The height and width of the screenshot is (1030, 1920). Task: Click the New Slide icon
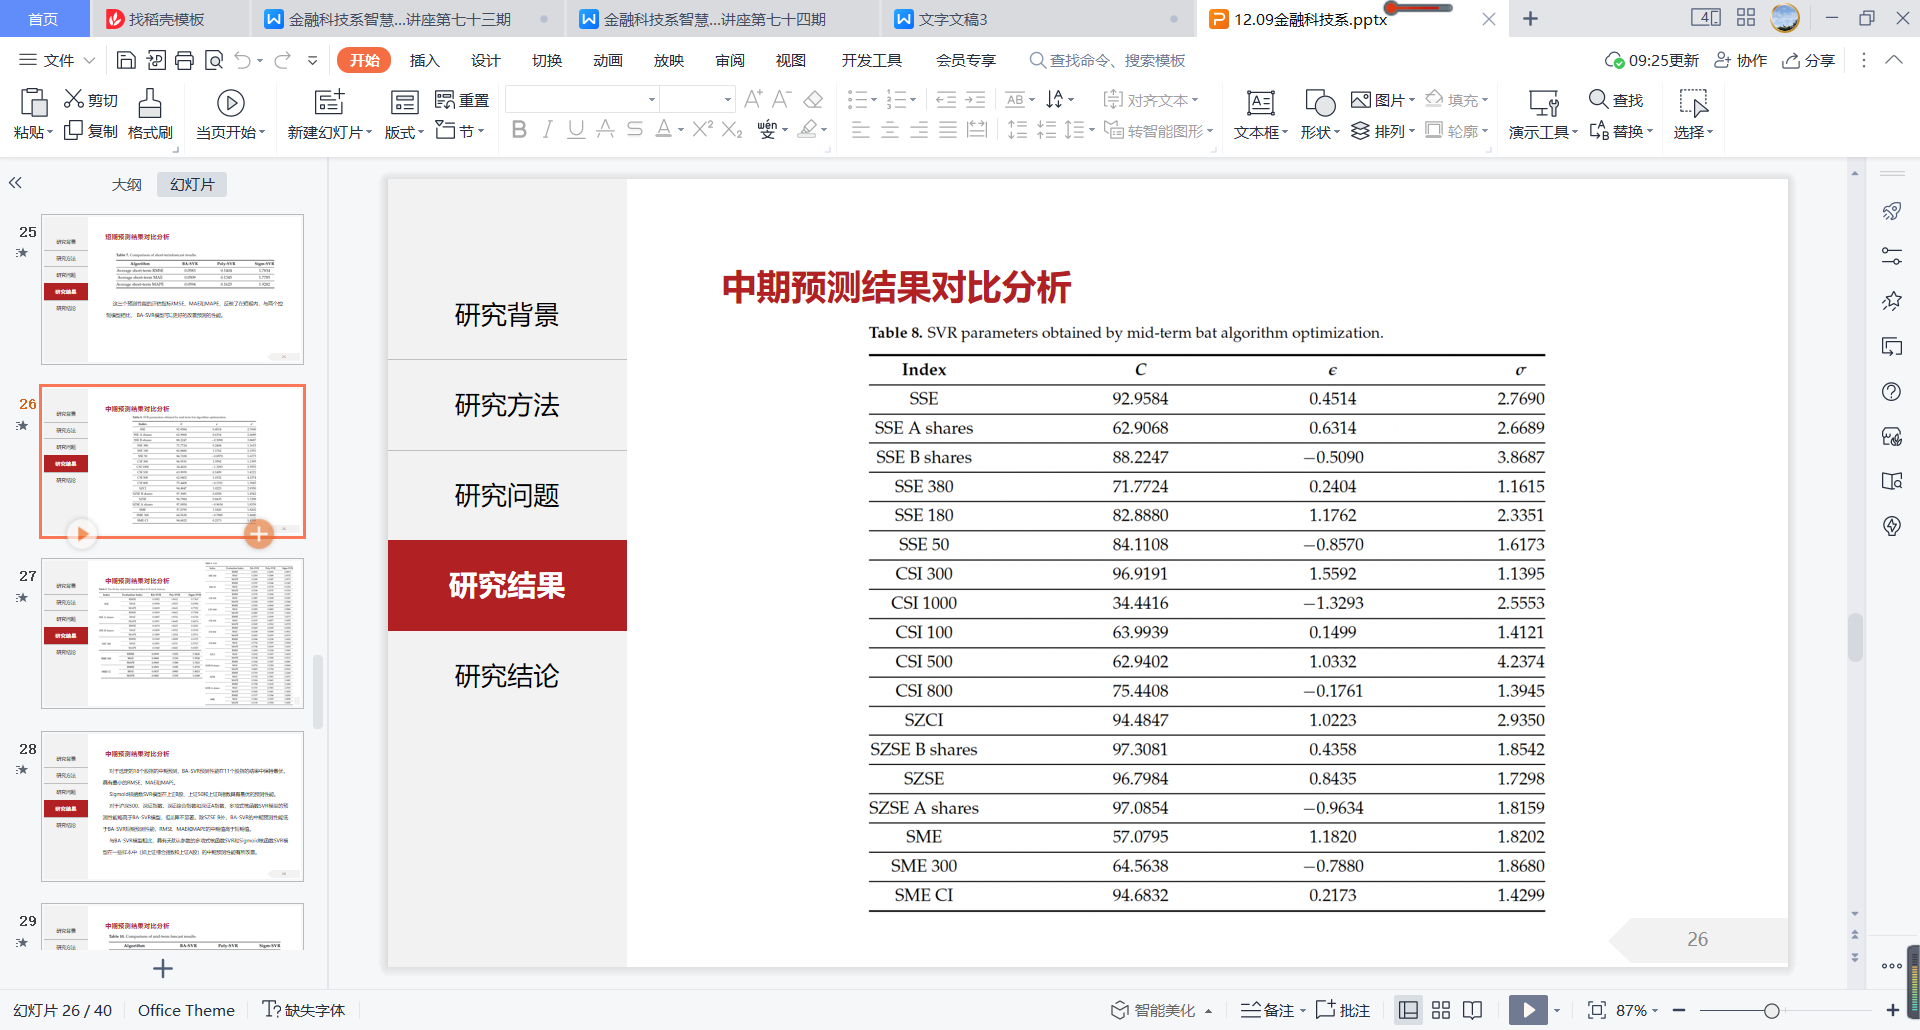[329, 102]
